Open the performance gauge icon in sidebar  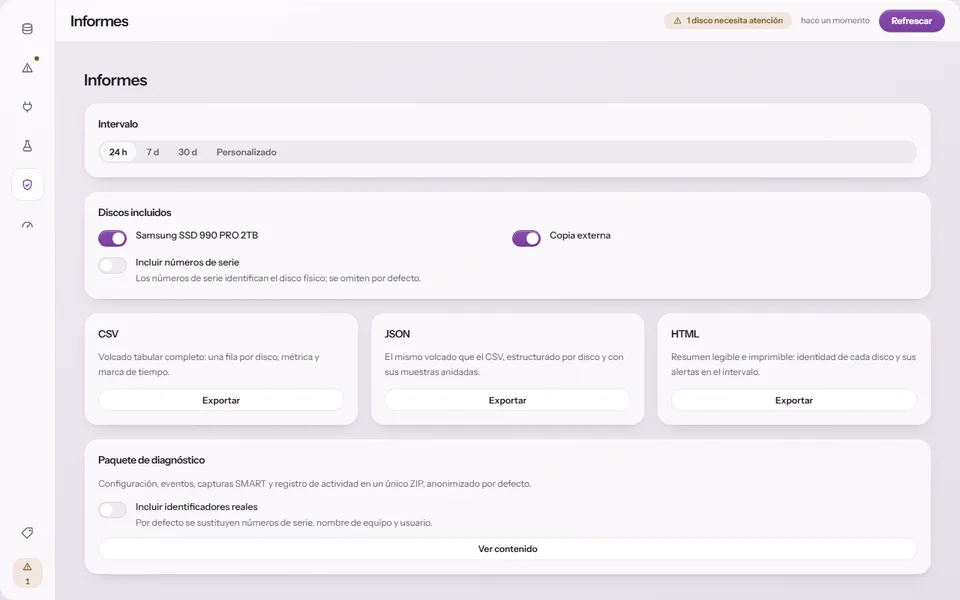(28, 224)
